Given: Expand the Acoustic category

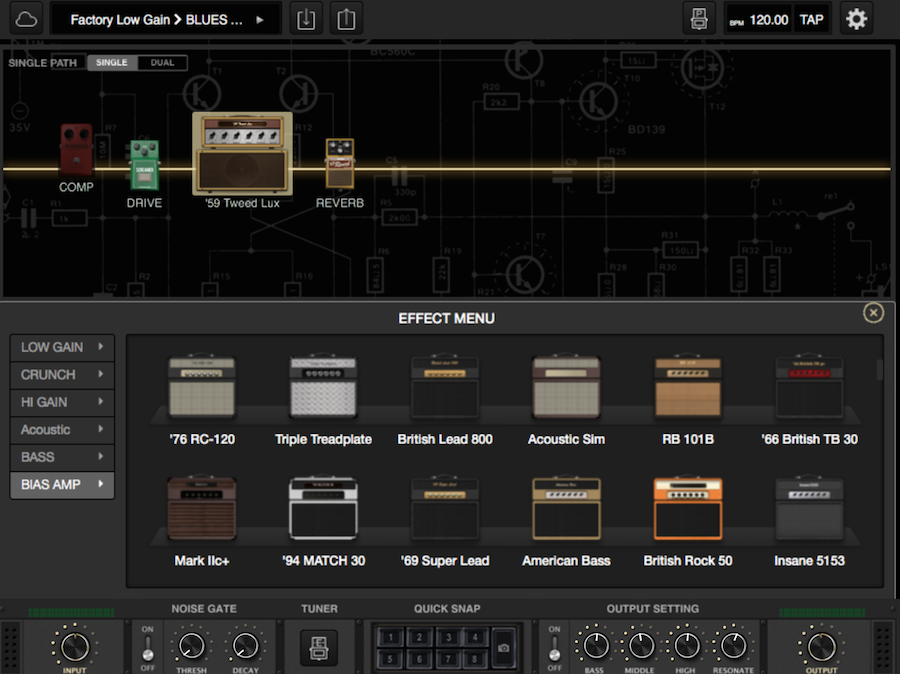Looking at the screenshot, I should coord(62,429).
